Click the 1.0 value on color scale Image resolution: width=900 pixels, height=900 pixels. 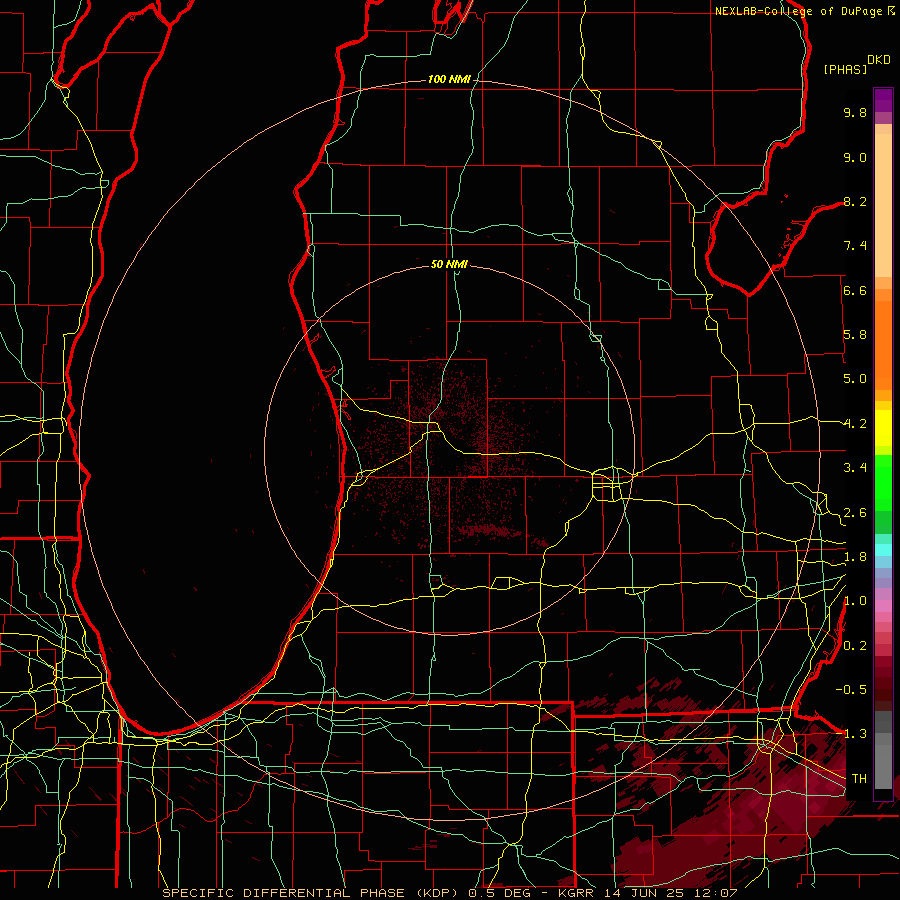click(855, 601)
